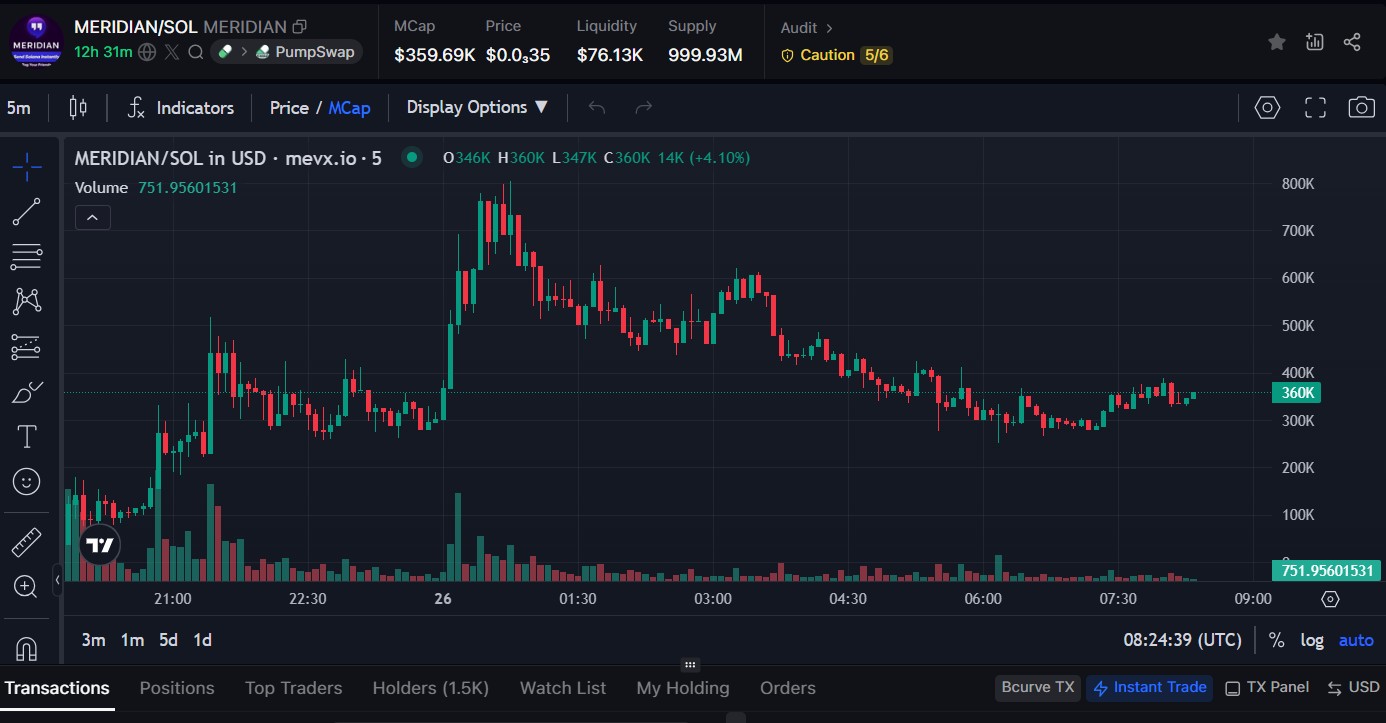The image size is (1386, 723).
Task: Enter fullscreen chart mode
Action: 1315,108
